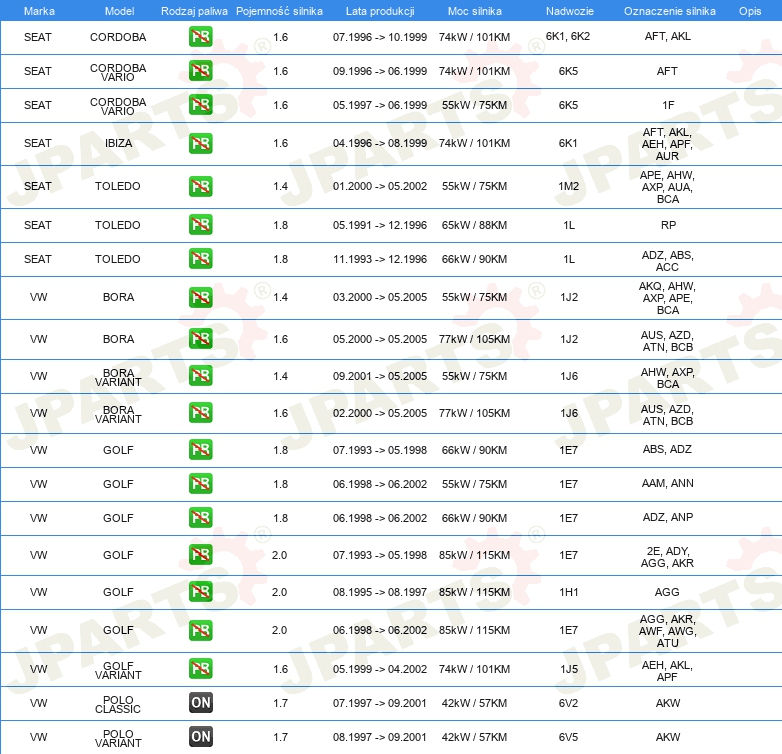The height and width of the screenshot is (754, 782).
Task: Click the petrol icon in GOLF VARIANT row
Action: [x=200, y=669]
